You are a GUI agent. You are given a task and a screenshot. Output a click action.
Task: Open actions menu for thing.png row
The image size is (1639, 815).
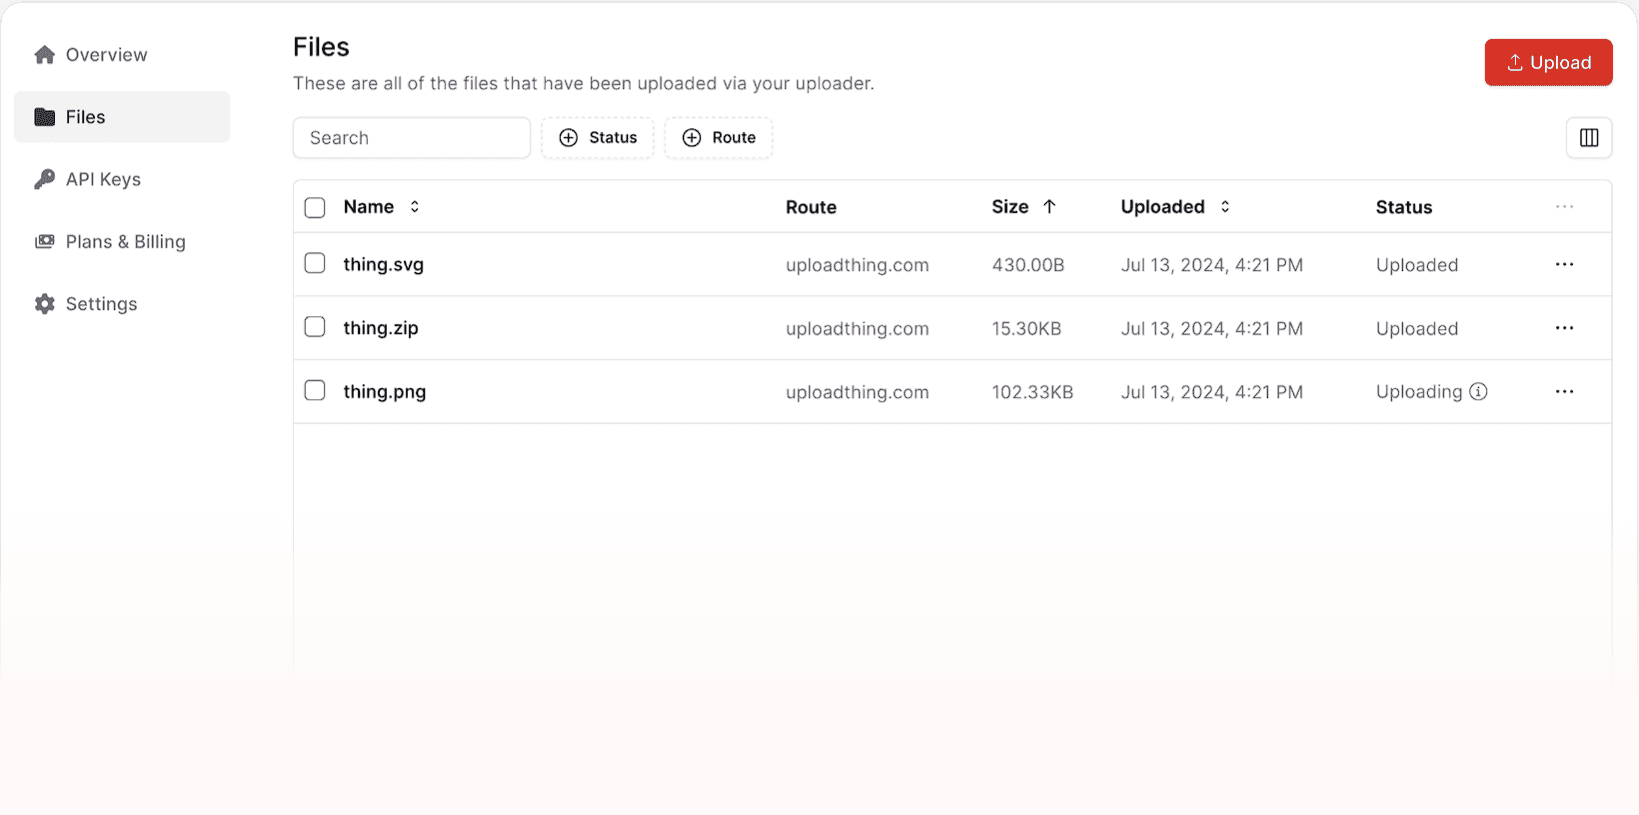coord(1564,392)
